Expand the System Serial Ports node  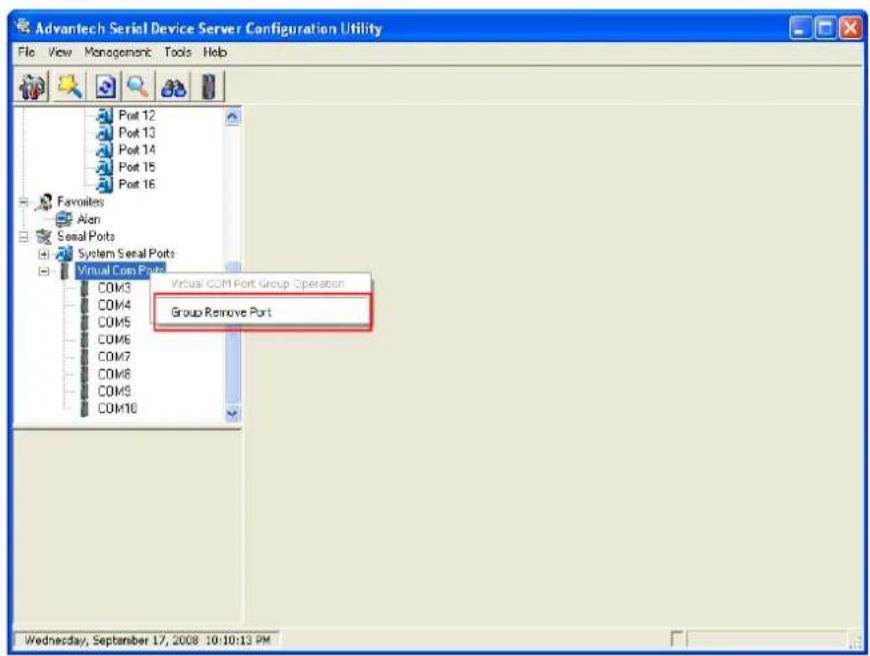point(44,254)
